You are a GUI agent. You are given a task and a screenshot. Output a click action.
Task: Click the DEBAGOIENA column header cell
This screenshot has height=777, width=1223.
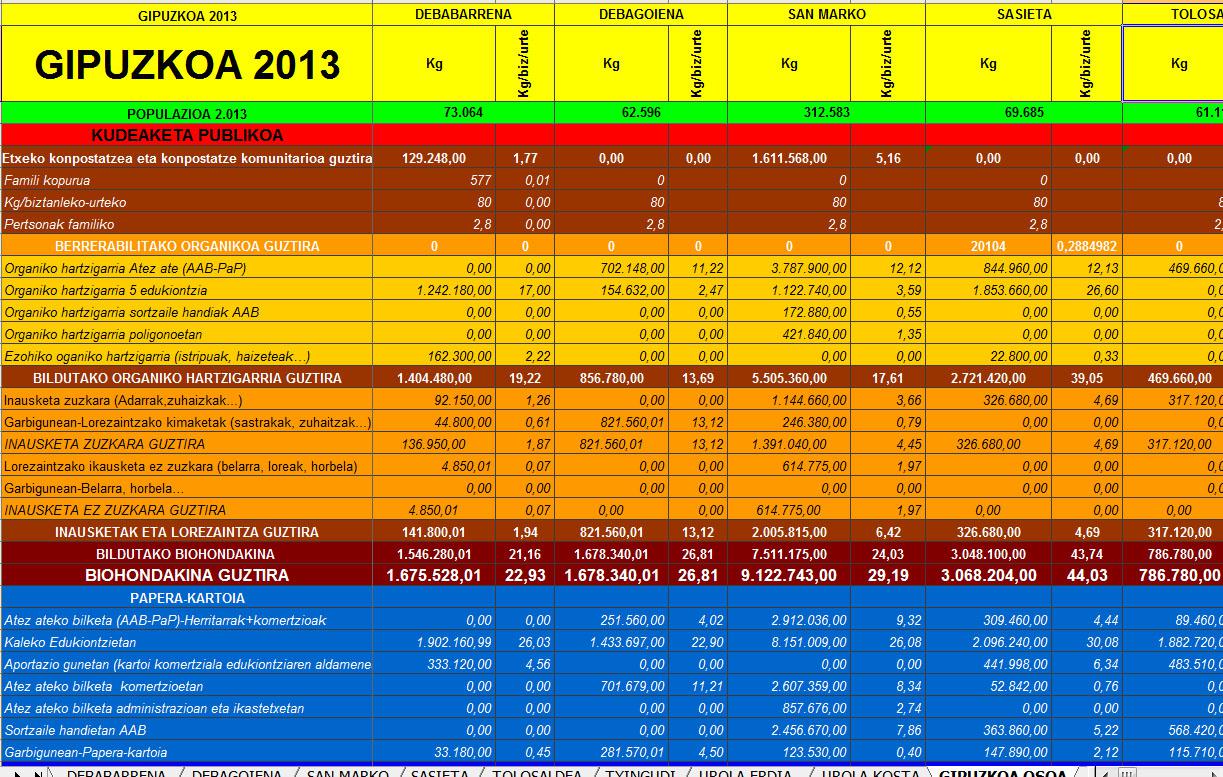(641, 15)
